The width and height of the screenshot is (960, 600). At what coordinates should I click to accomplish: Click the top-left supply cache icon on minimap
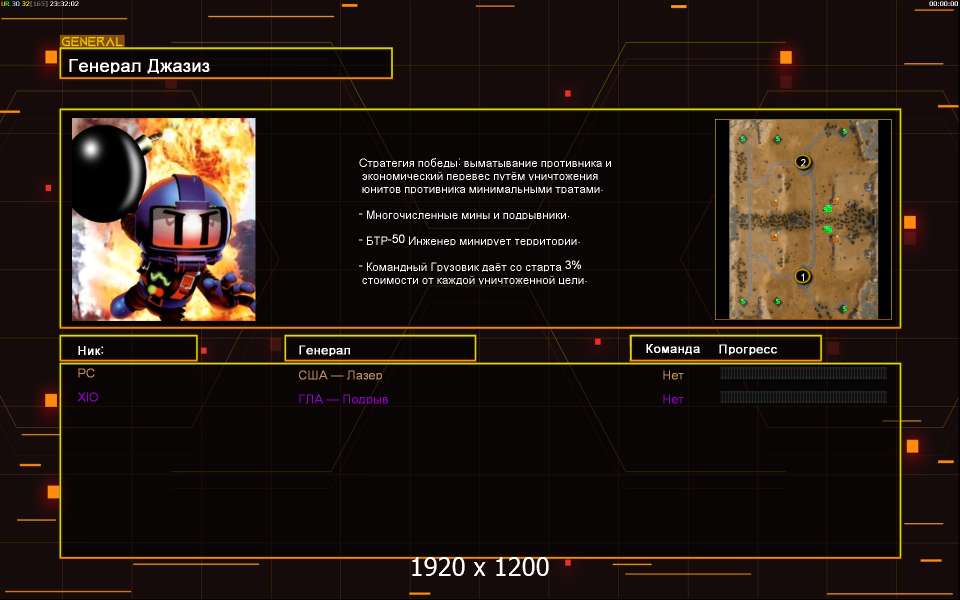[743, 139]
